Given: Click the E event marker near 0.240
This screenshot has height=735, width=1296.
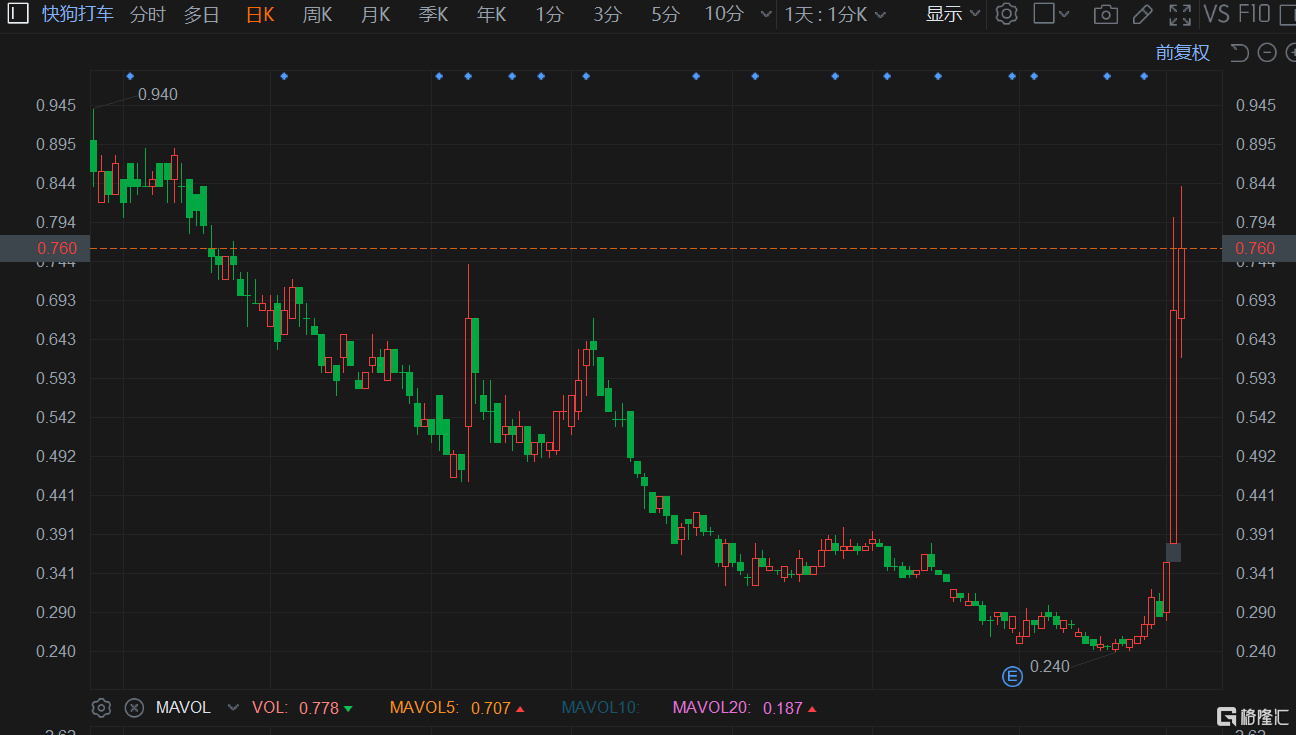Looking at the screenshot, I should [1013, 677].
